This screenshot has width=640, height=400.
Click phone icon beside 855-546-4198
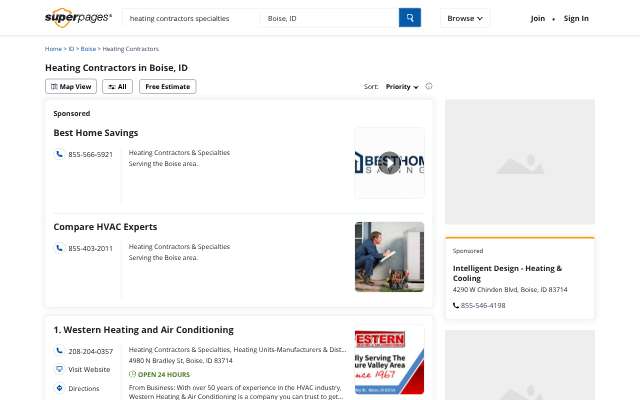456,305
